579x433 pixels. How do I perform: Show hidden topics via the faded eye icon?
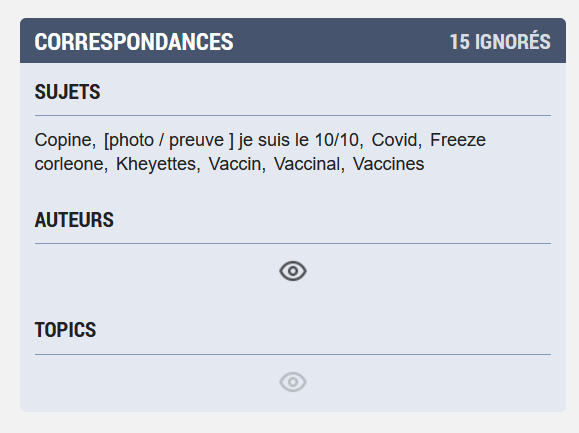[x=293, y=382]
